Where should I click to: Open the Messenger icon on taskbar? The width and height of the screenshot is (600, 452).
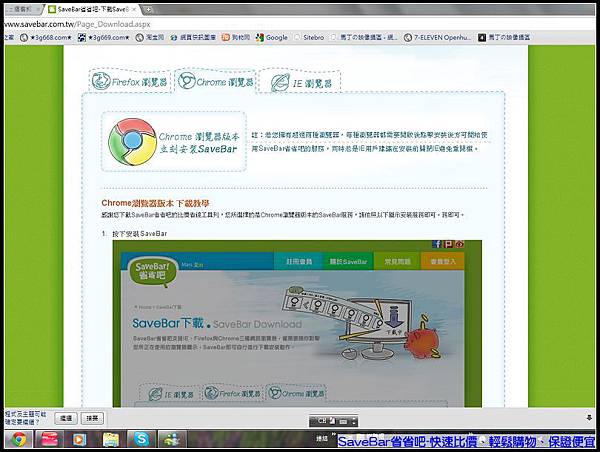(x=173, y=439)
